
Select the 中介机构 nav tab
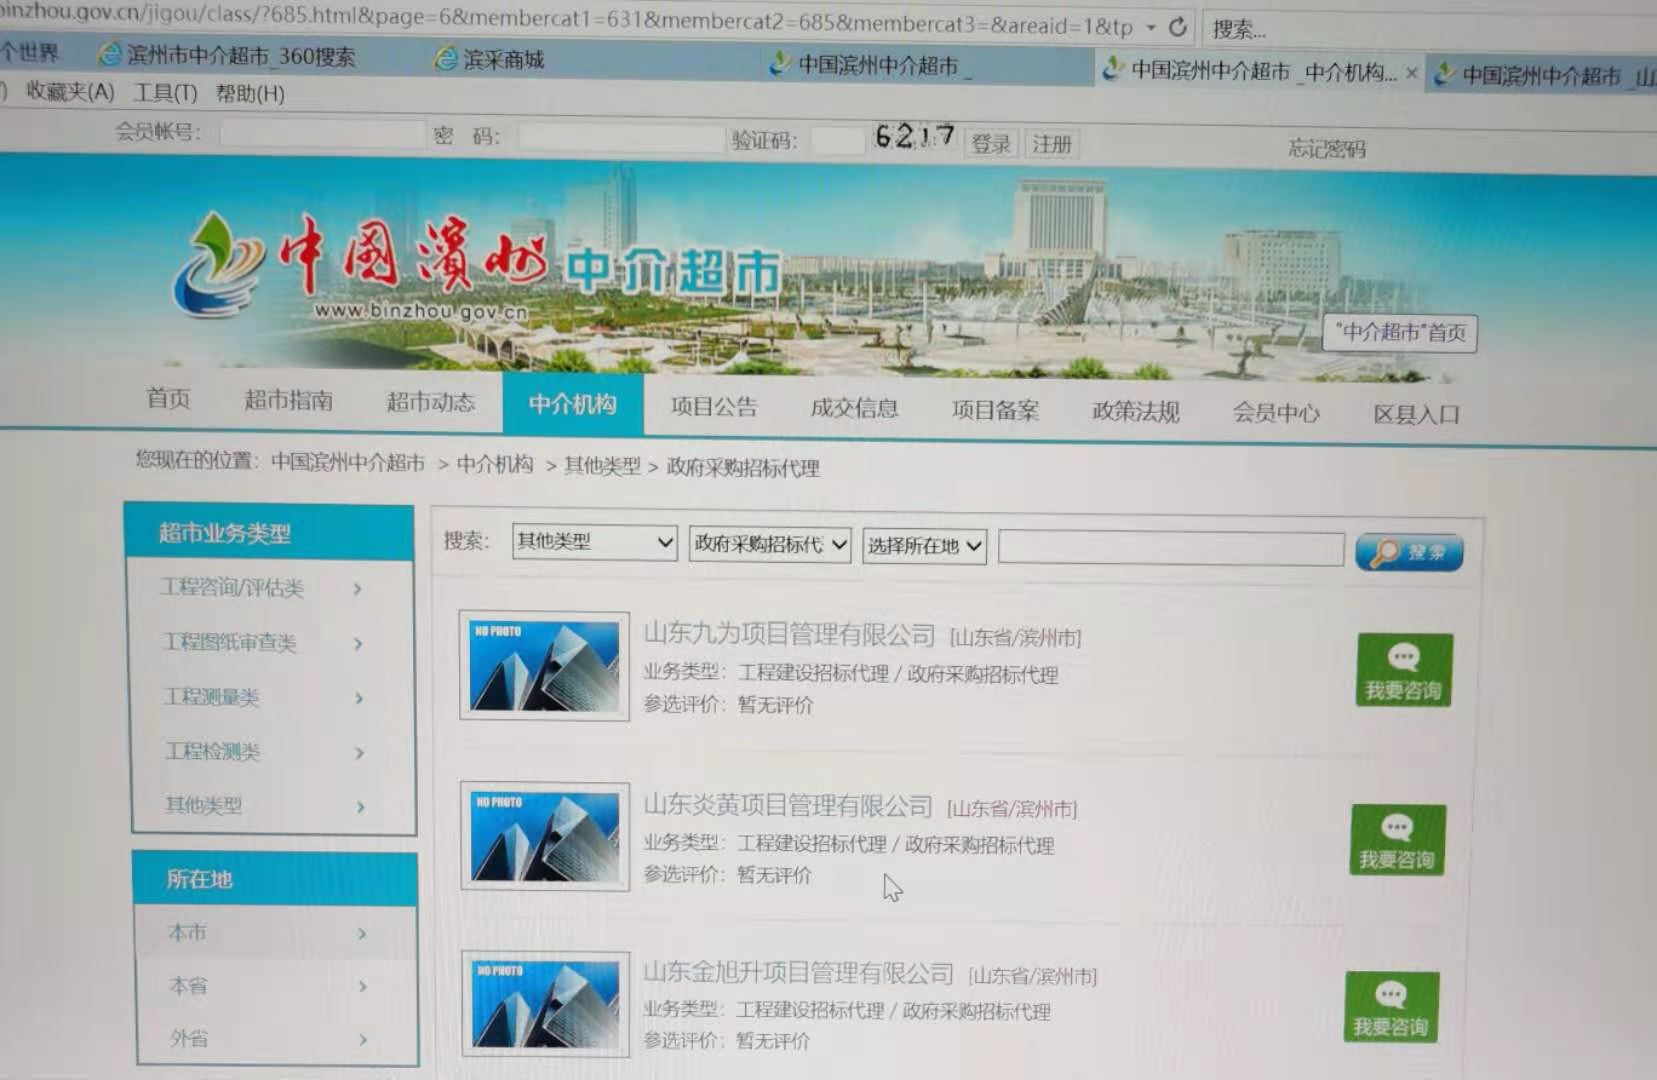tap(573, 404)
